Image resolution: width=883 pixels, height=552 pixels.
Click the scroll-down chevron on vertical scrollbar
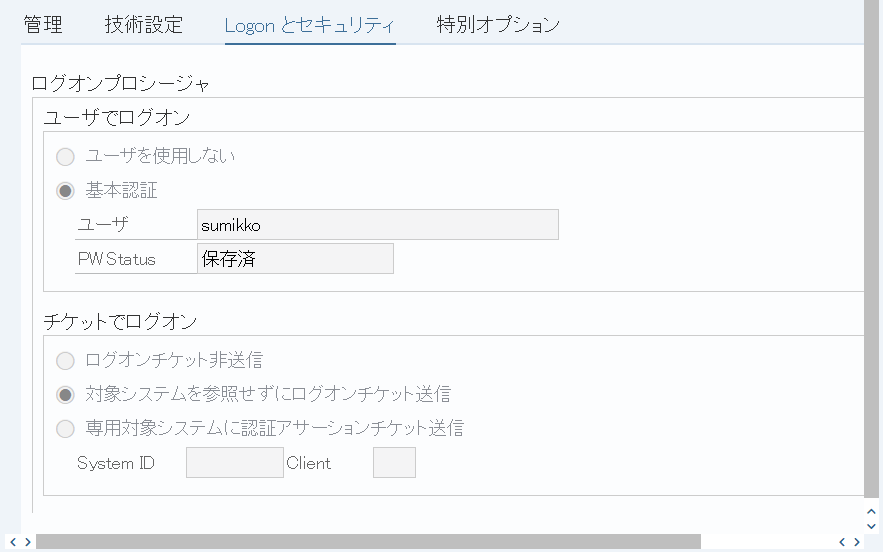[x=871, y=526]
